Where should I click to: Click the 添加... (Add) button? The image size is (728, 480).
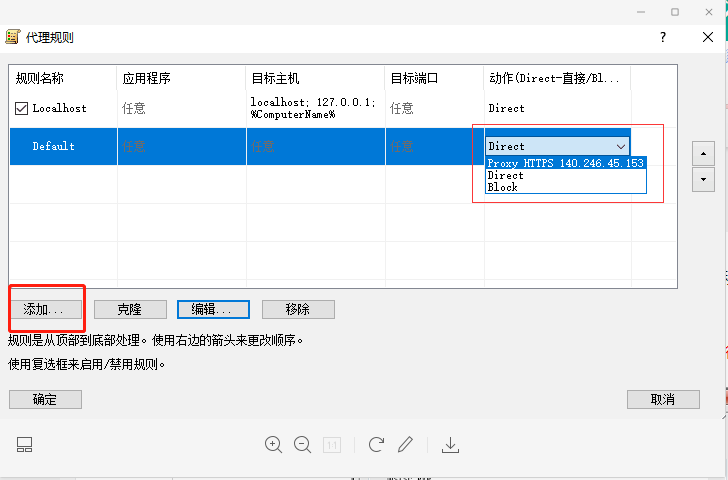(x=45, y=309)
